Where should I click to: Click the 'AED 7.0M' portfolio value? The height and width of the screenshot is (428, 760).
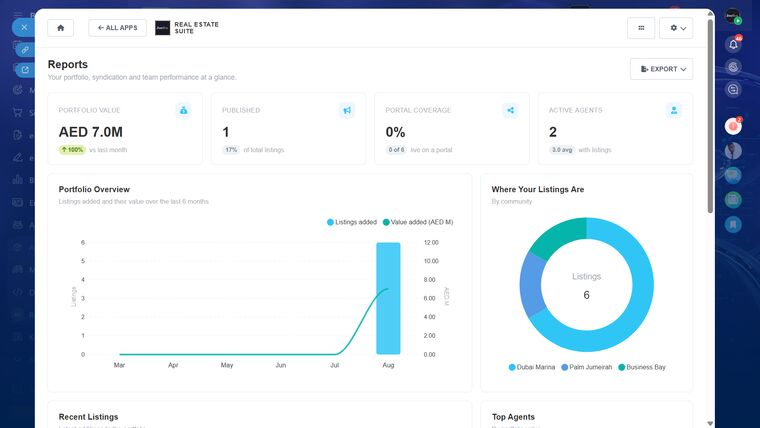pos(91,132)
